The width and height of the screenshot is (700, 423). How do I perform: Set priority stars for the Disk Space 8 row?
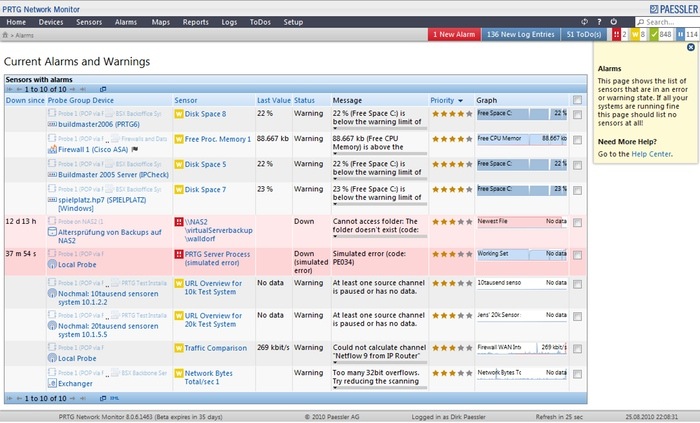click(x=452, y=114)
